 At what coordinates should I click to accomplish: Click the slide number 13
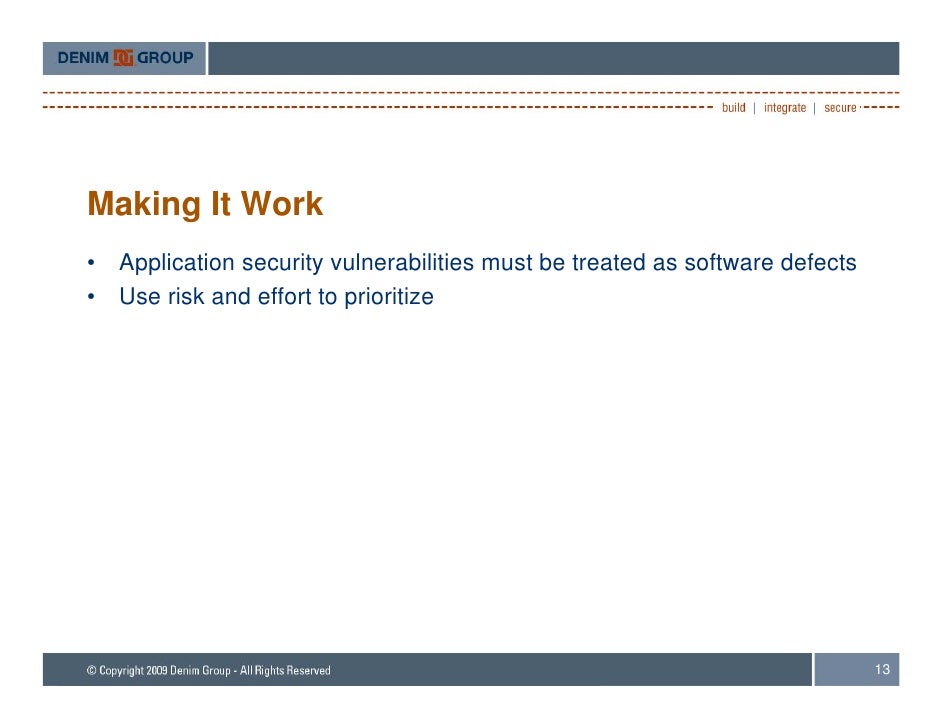coord(882,669)
